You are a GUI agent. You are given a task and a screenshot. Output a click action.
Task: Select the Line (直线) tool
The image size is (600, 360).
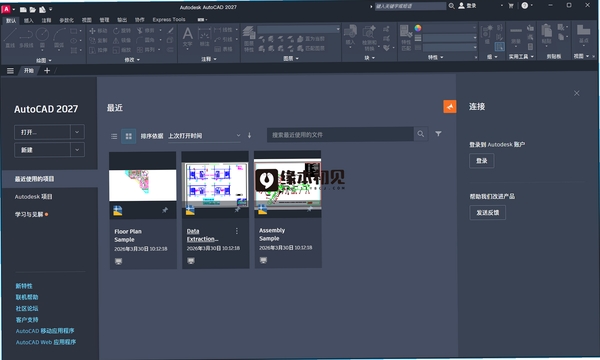coord(10,37)
